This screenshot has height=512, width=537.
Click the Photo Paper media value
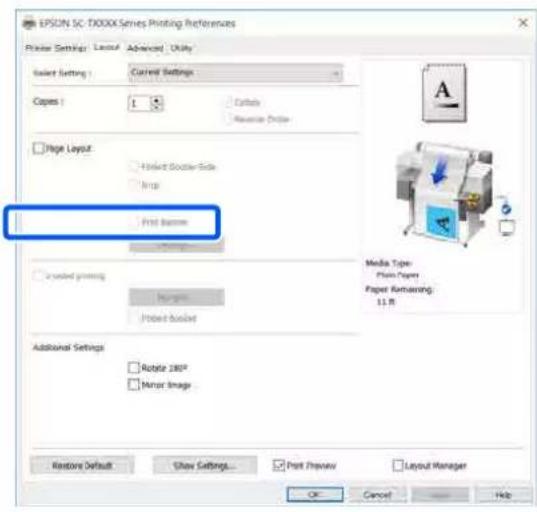click(398, 275)
